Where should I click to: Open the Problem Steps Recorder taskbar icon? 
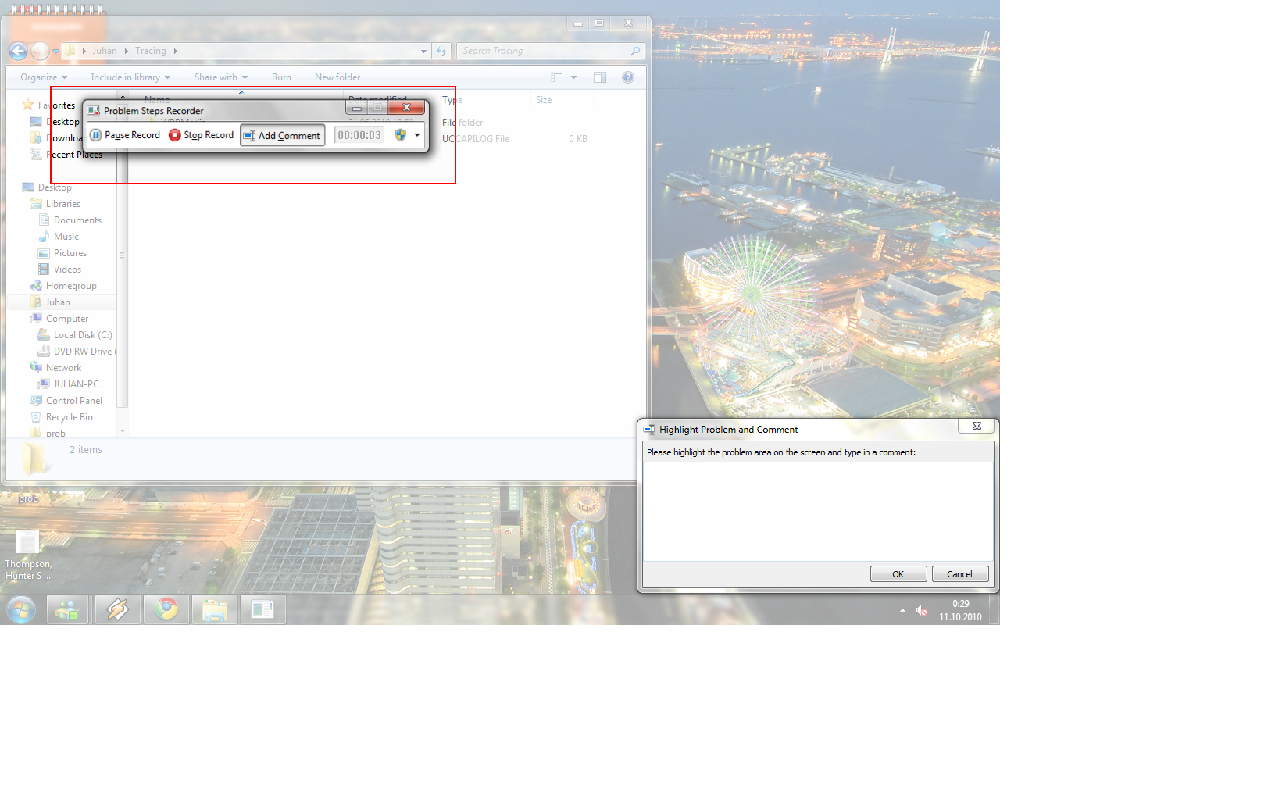click(x=263, y=609)
